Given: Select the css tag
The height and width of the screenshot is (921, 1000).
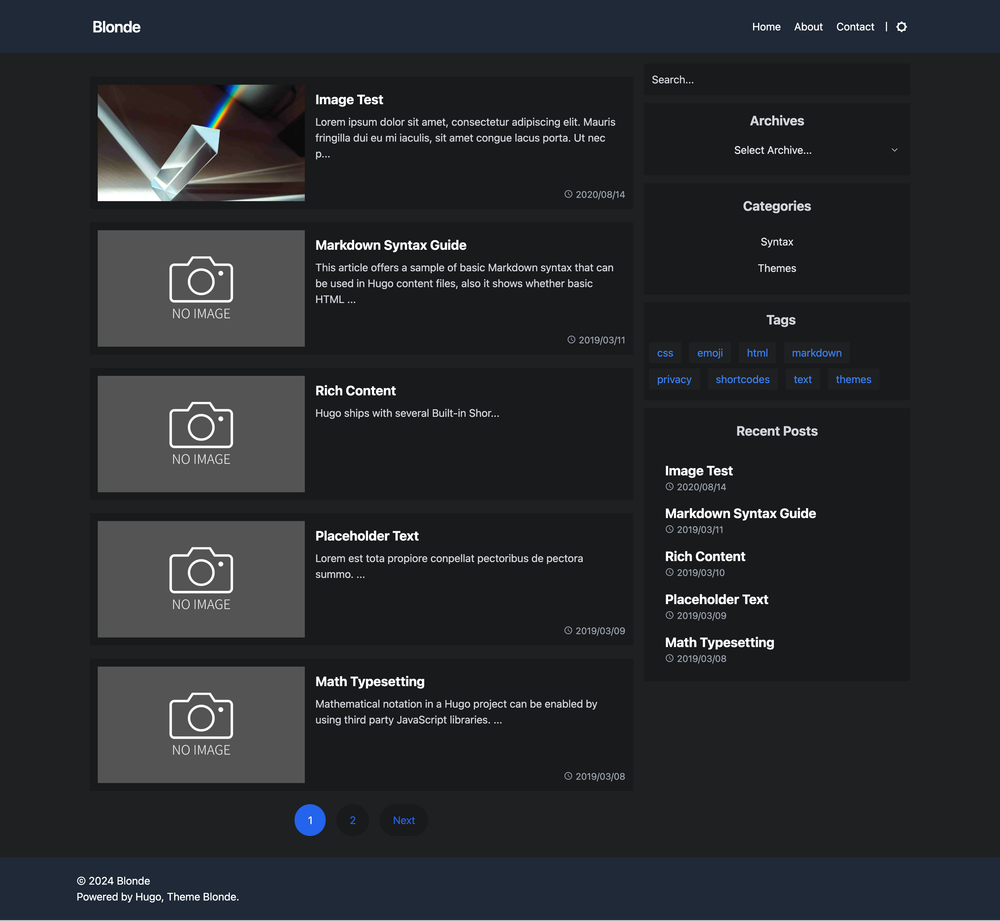Looking at the screenshot, I should point(665,353).
